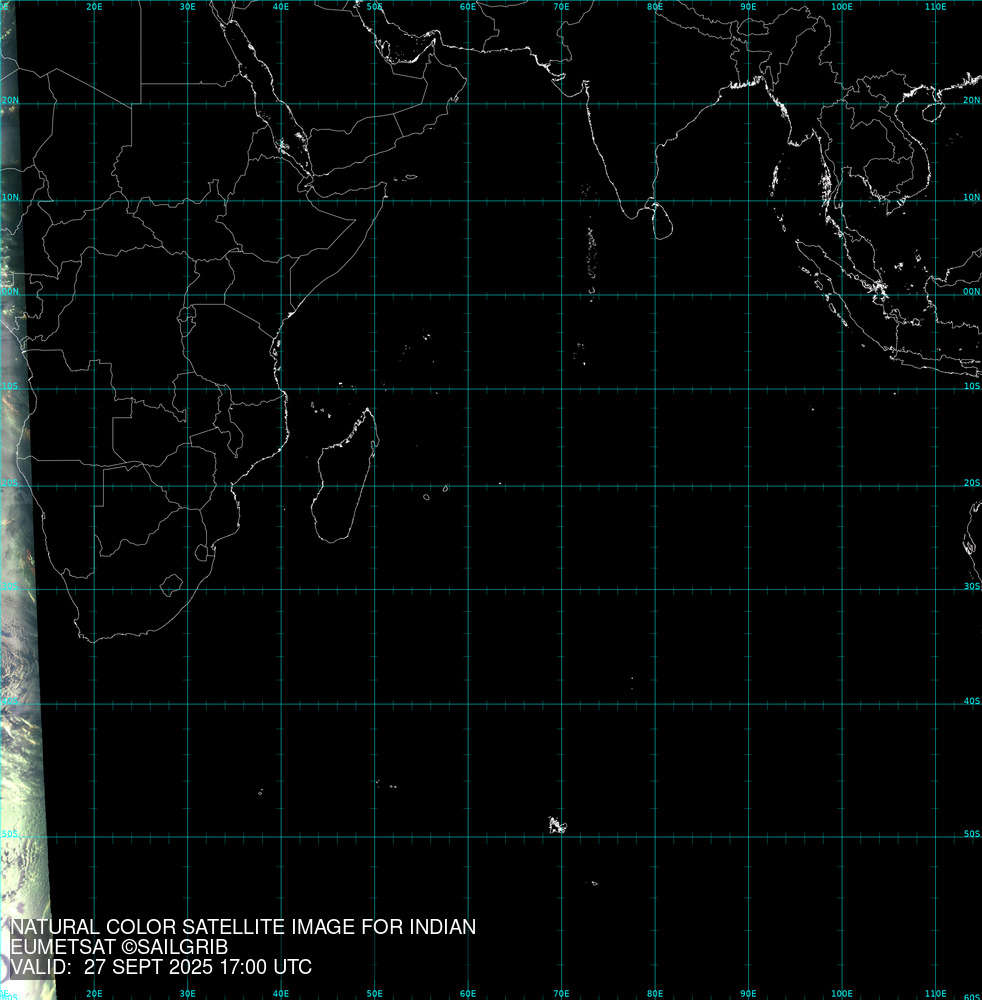Click the 40S latitude label on right edge
The image size is (982, 1000).
(x=971, y=702)
